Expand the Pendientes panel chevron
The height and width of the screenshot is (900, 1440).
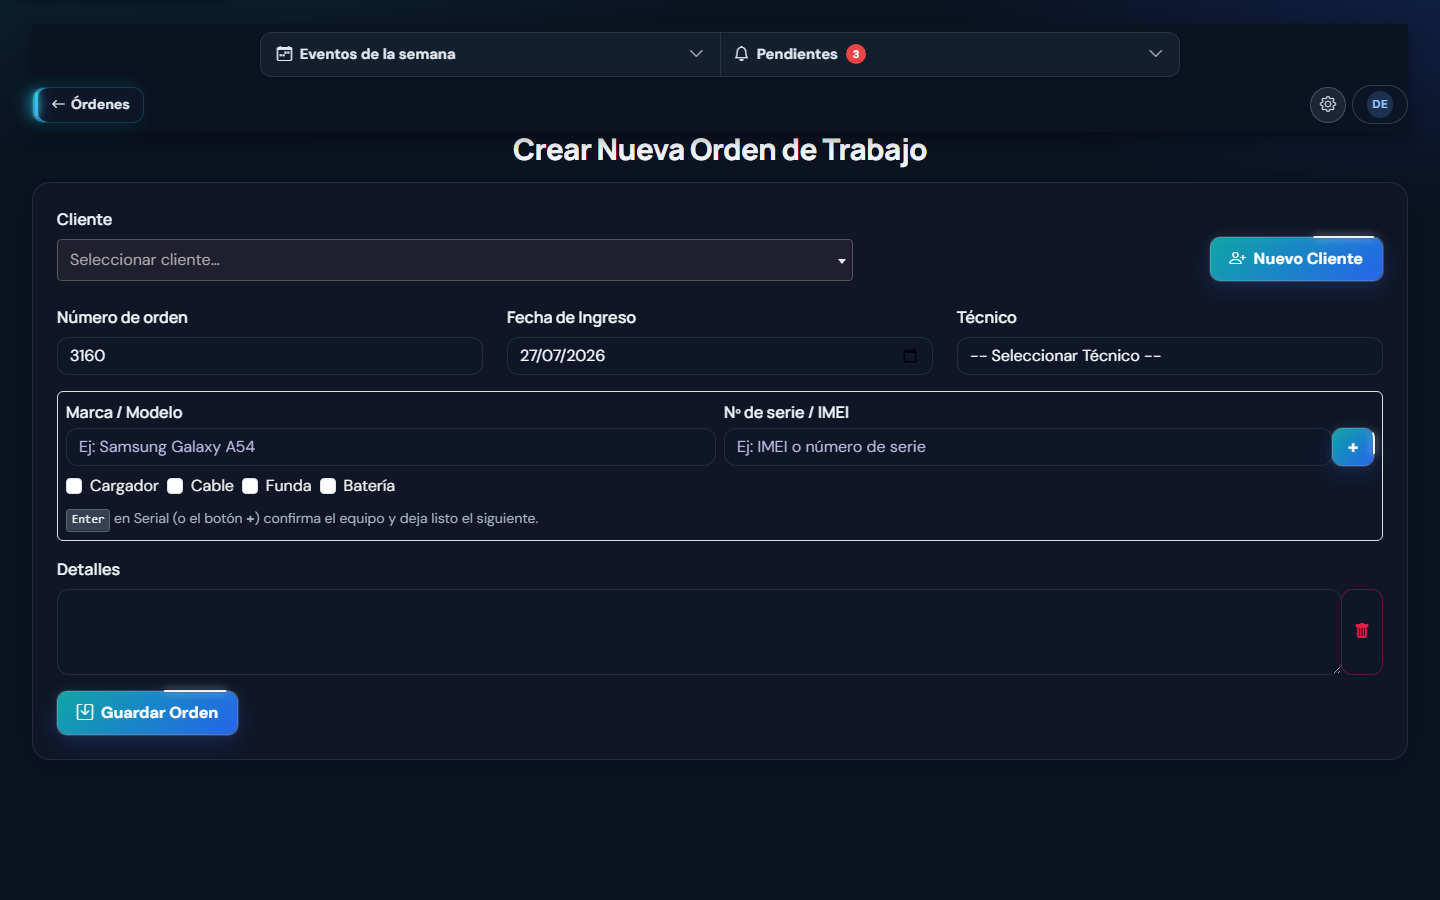point(1156,54)
